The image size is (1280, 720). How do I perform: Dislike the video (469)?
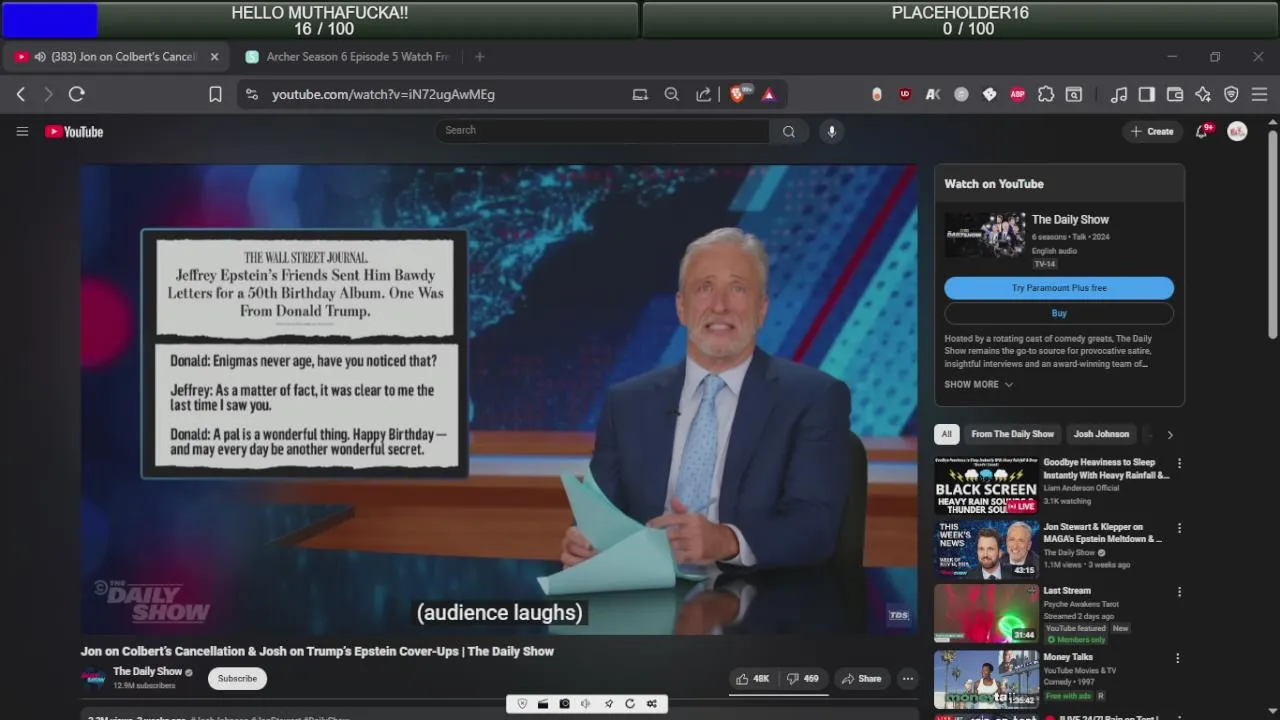[x=803, y=678]
